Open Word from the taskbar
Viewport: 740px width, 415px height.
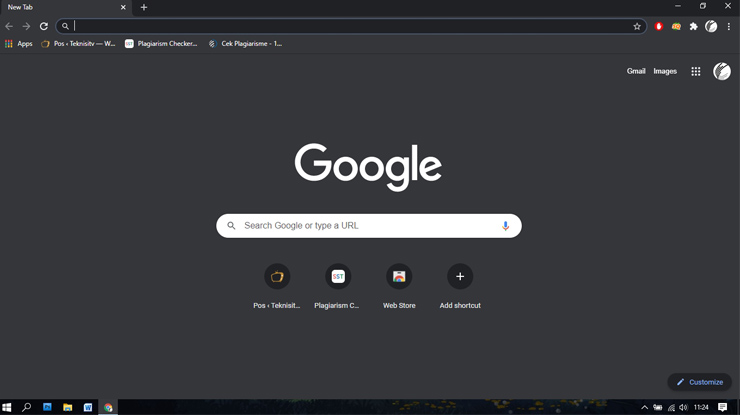pyautogui.click(x=88, y=407)
